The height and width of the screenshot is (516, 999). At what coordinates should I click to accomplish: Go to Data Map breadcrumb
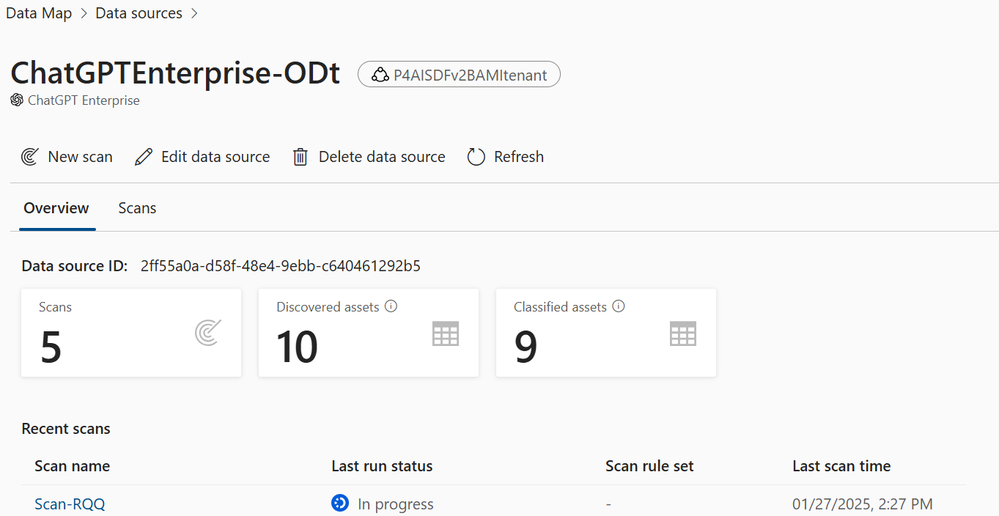click(x=39, y=13)
